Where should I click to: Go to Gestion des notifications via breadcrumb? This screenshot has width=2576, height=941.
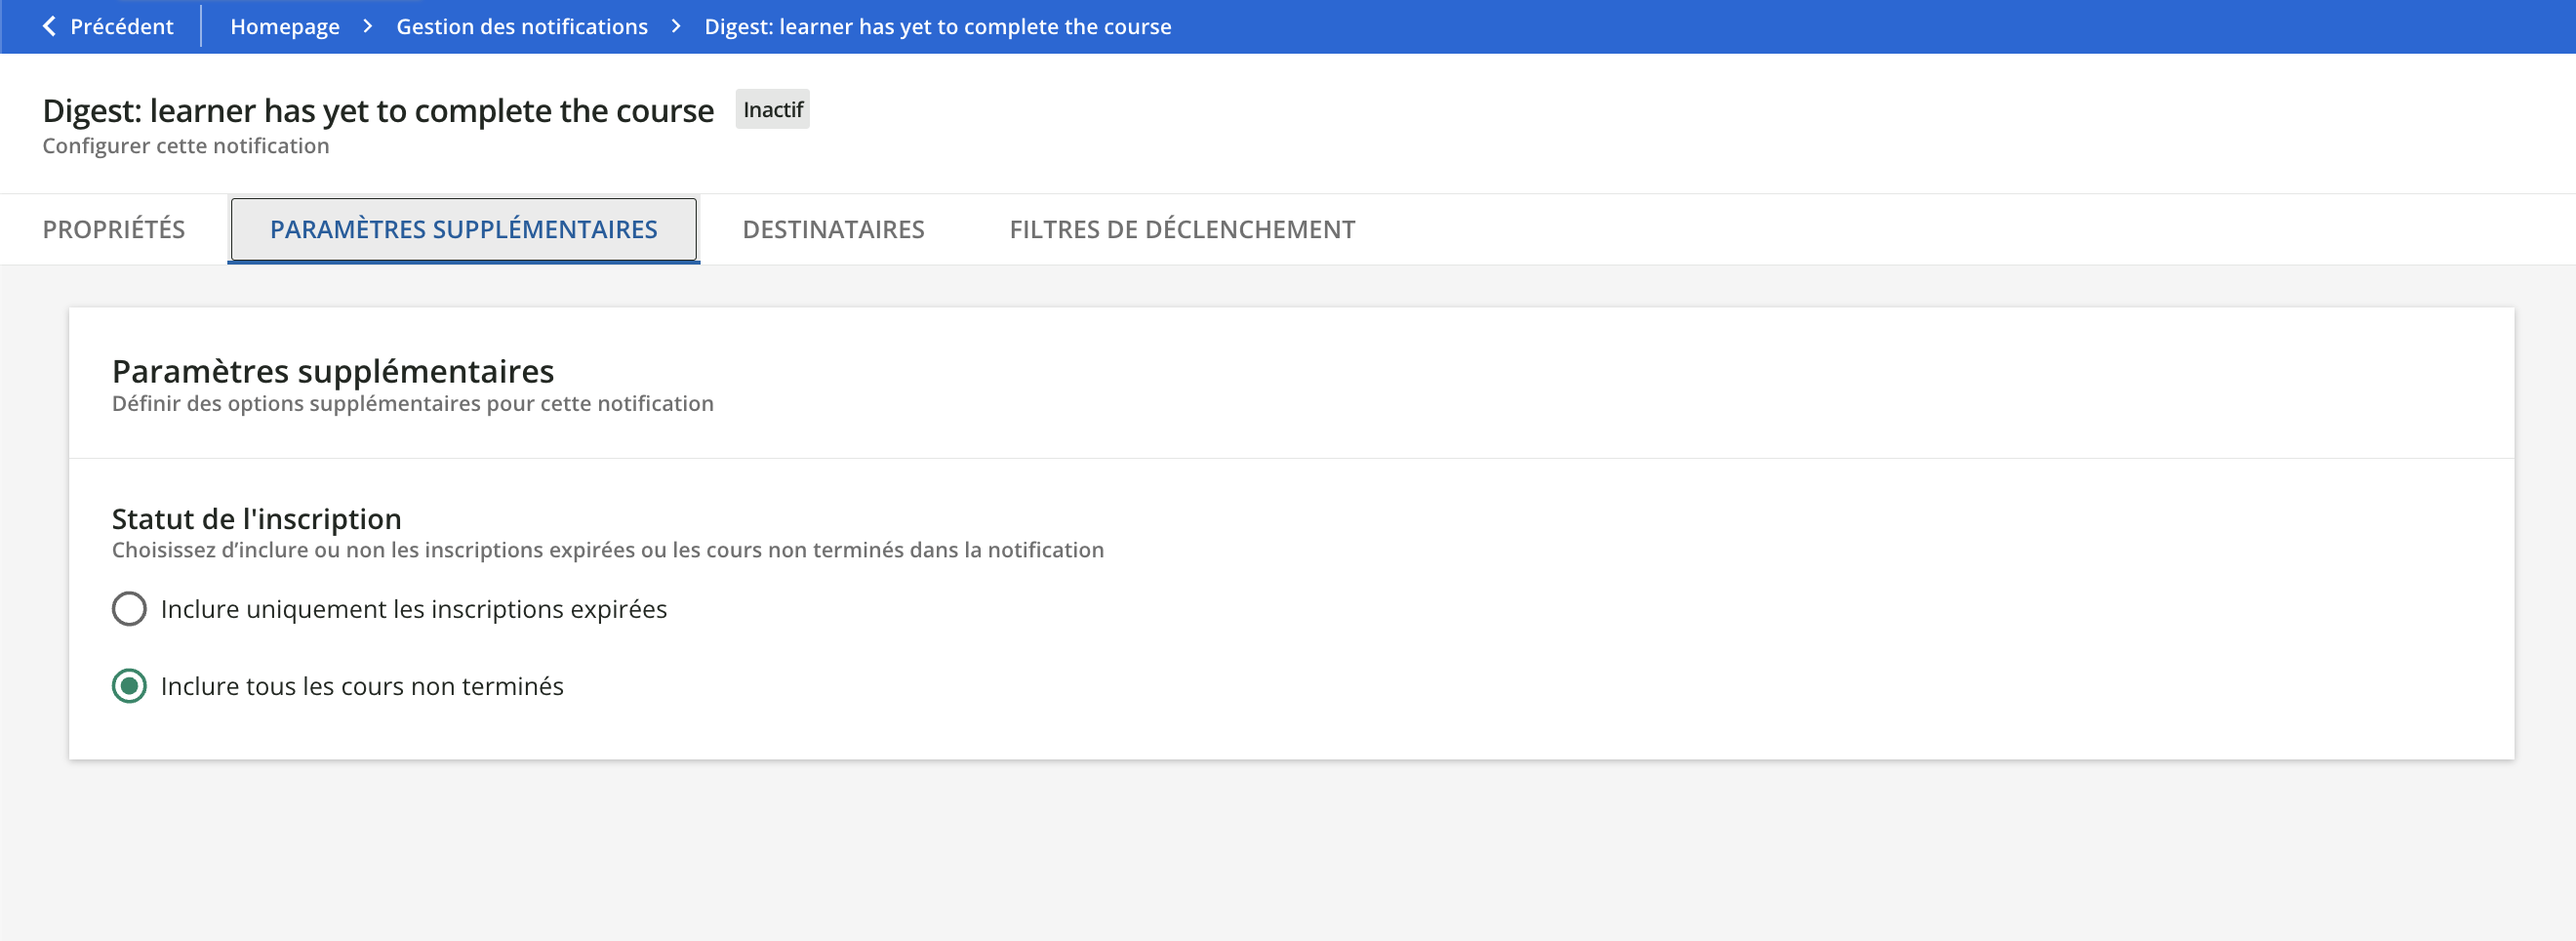click(x=521, y=26)
